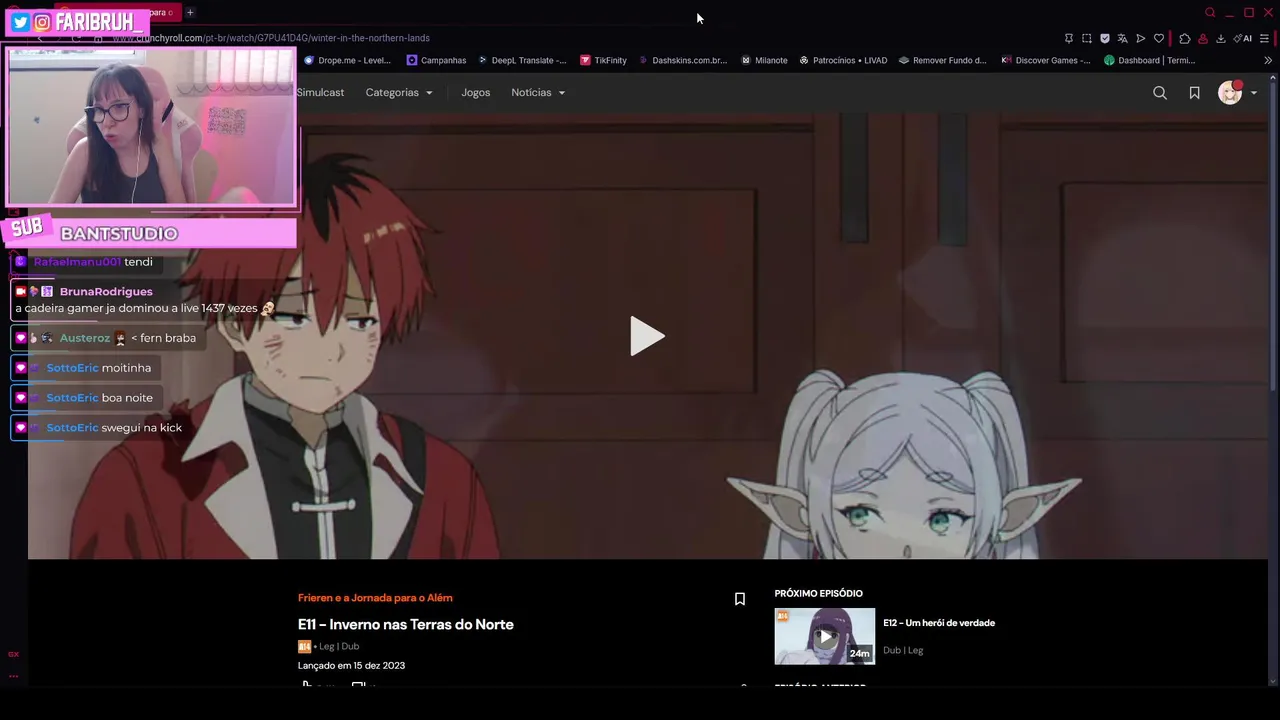Click the send/flow arrow icon in toolbar
This screenshot has width=1280, height=720.
[x=1140, y=38]
